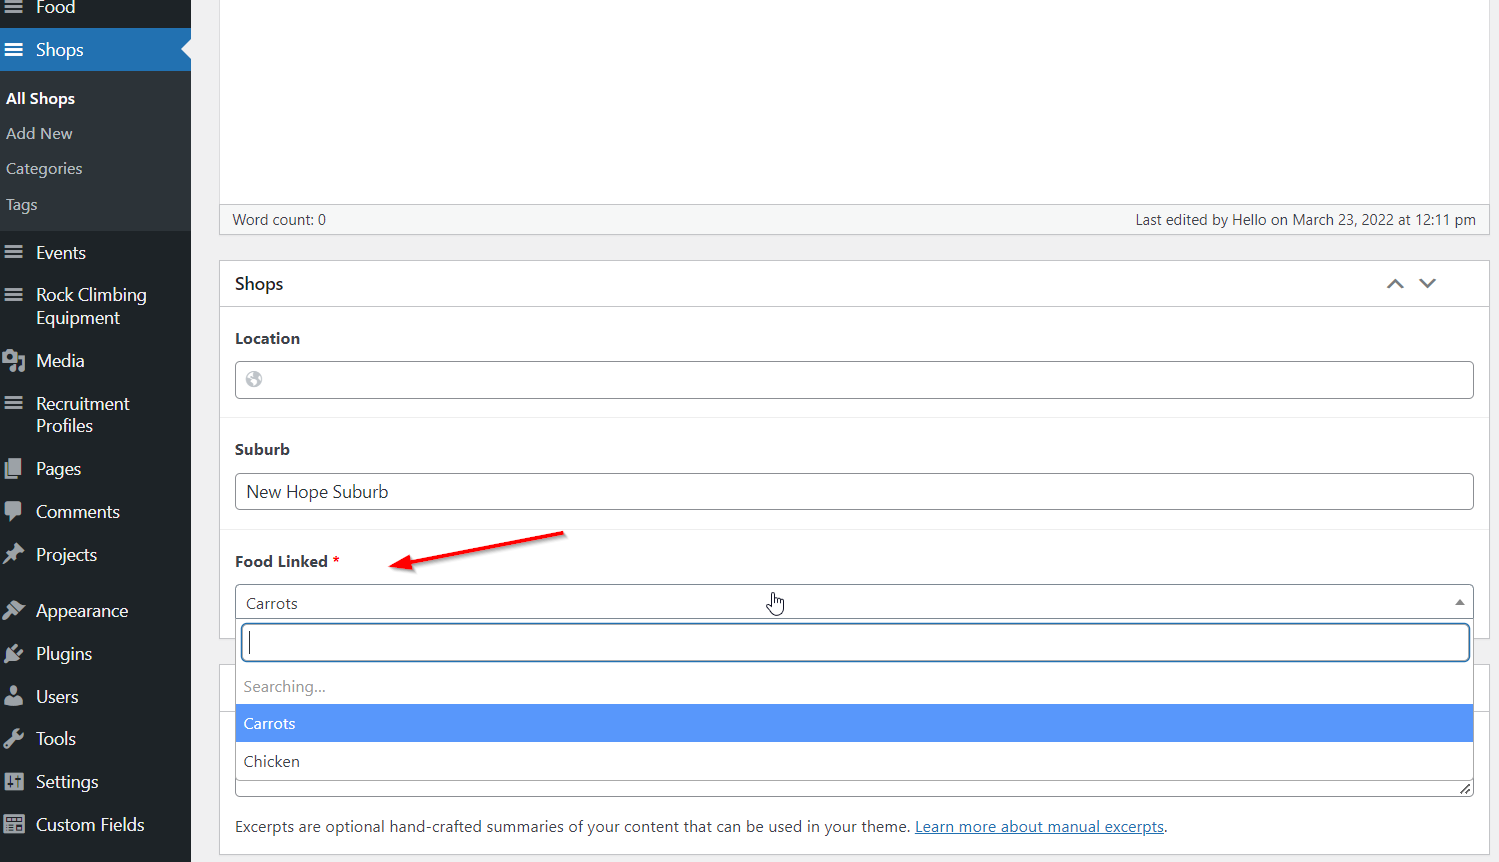Screen dimensions: 1499x862
Task: Click into the Suburb text field
Action: click(854, 492)
